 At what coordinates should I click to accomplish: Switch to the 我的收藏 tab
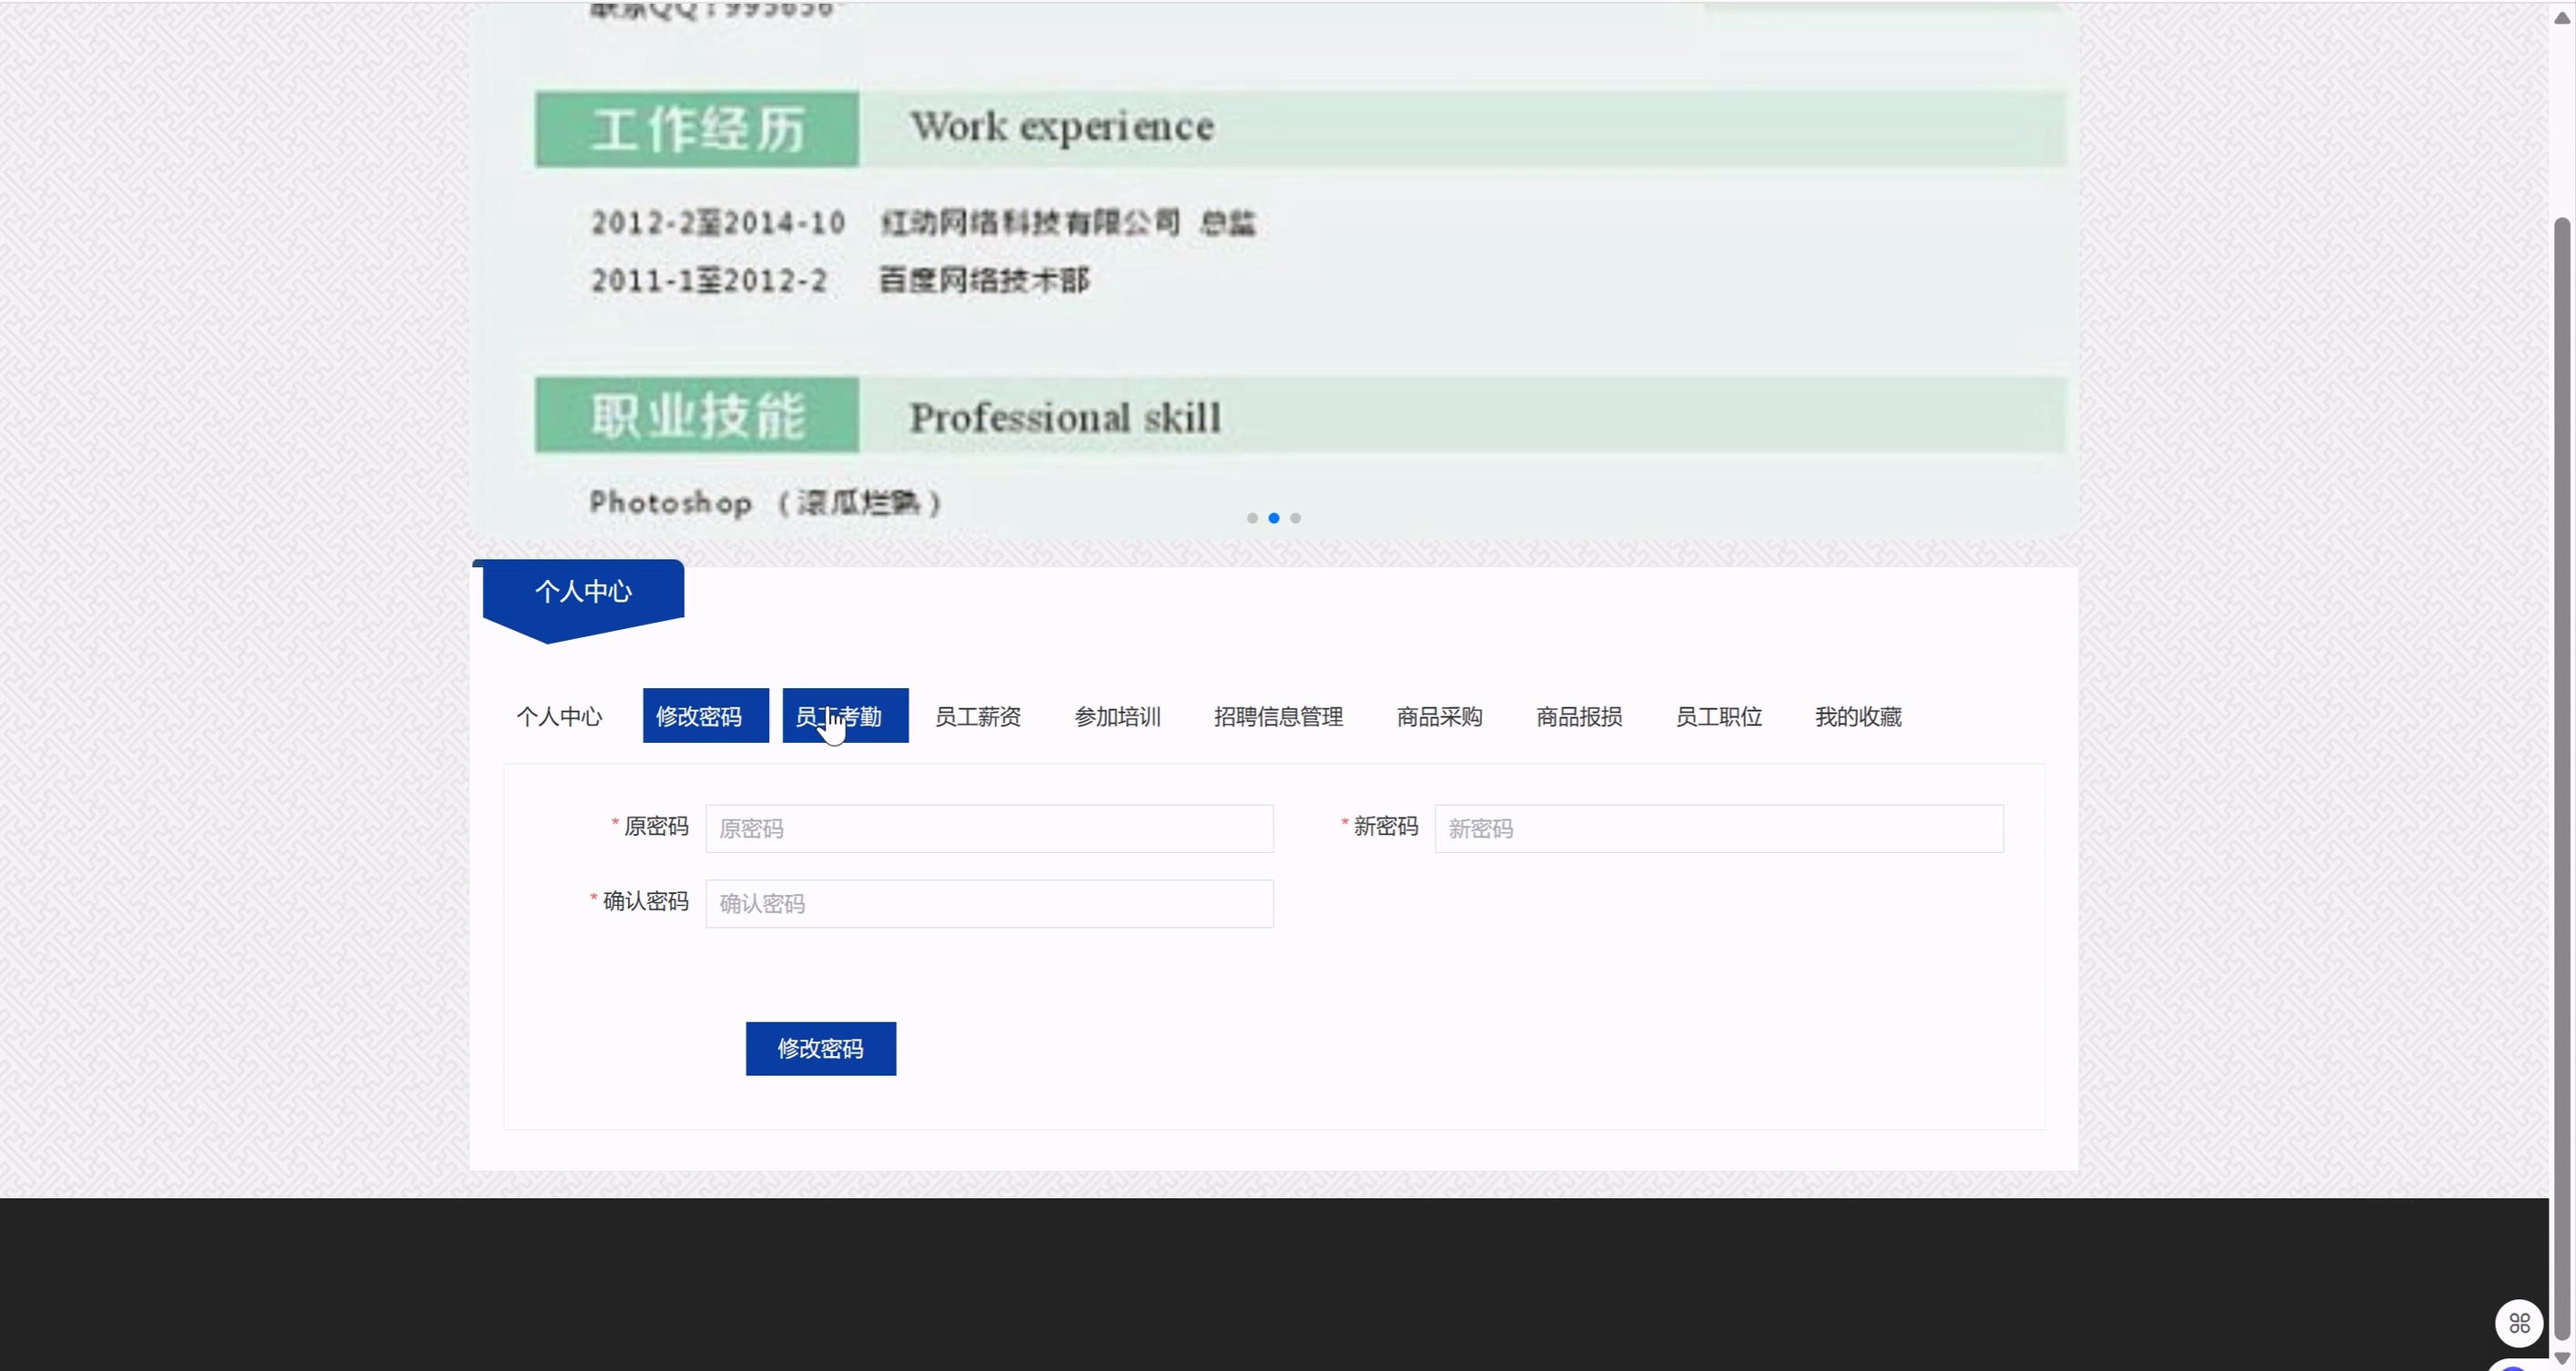tap(1858, 716)
